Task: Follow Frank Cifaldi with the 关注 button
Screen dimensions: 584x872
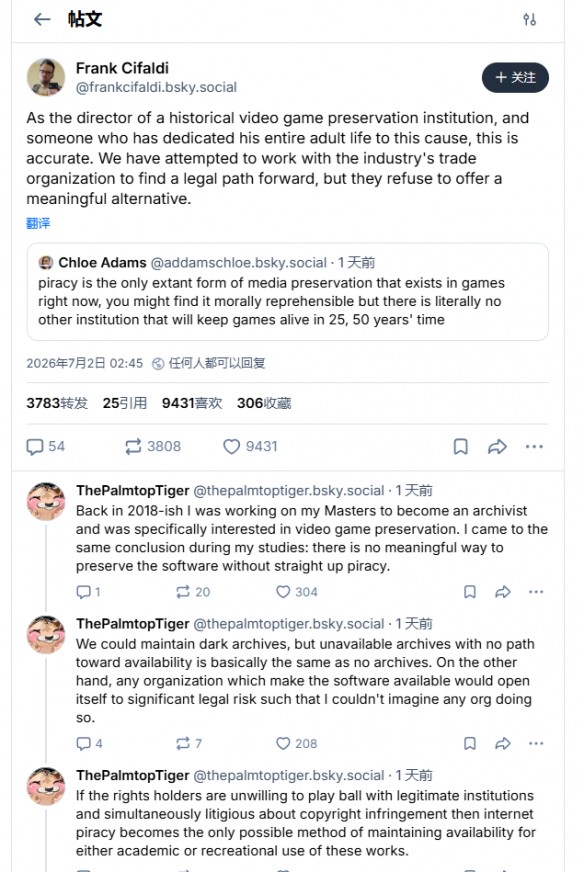Action: (515, 77)
